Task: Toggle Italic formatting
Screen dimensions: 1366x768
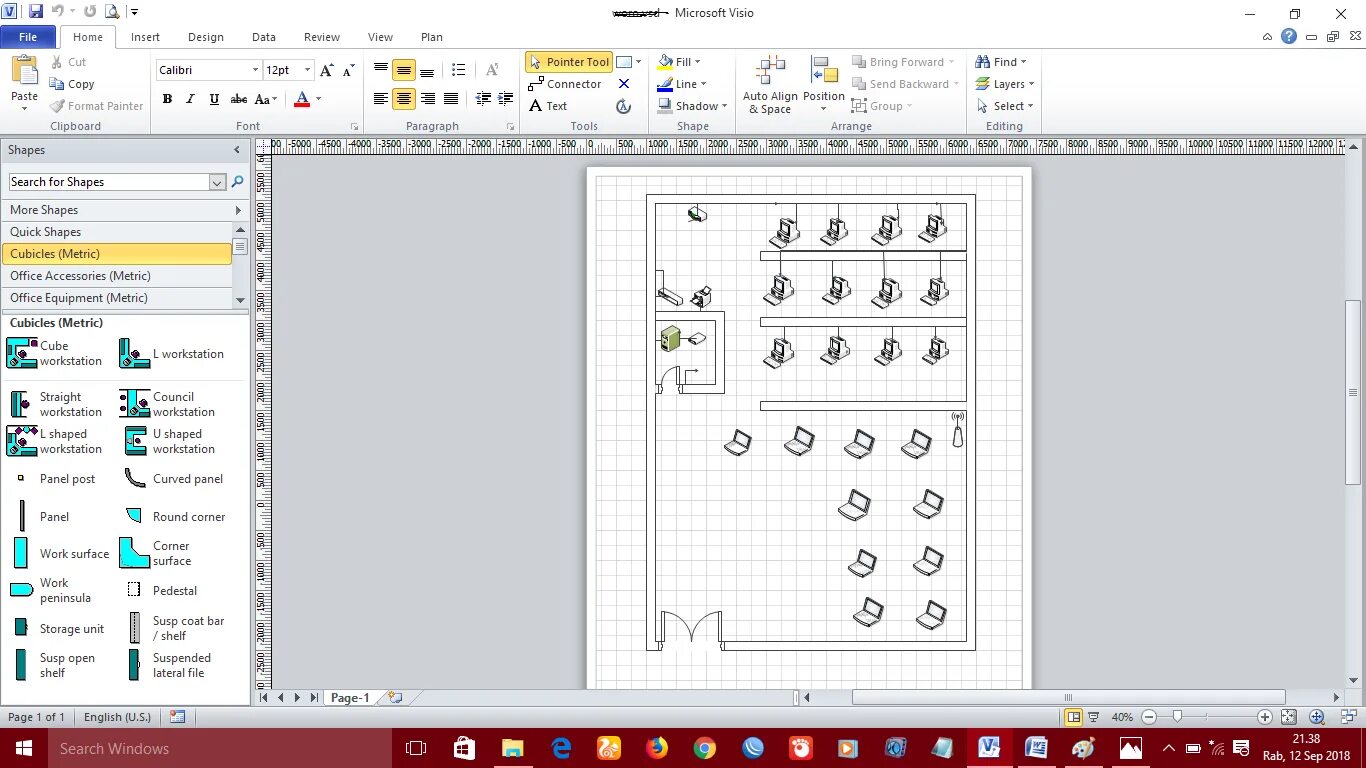Action: (x=190, y=99)
